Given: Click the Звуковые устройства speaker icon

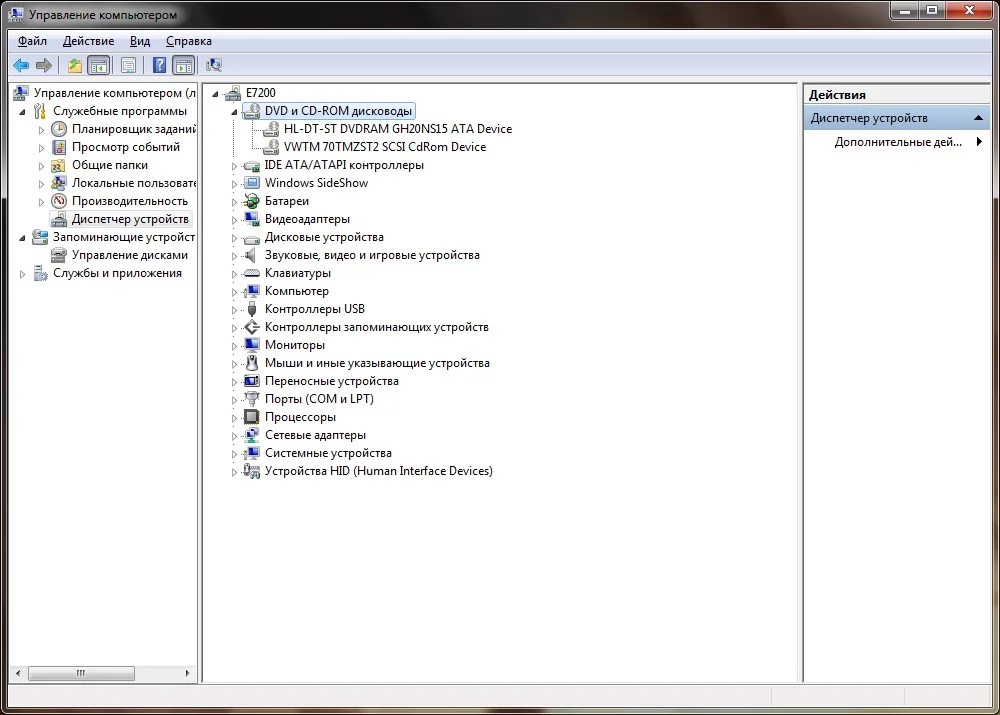Looking at the screenshot, I should click(x=253, y=255).
